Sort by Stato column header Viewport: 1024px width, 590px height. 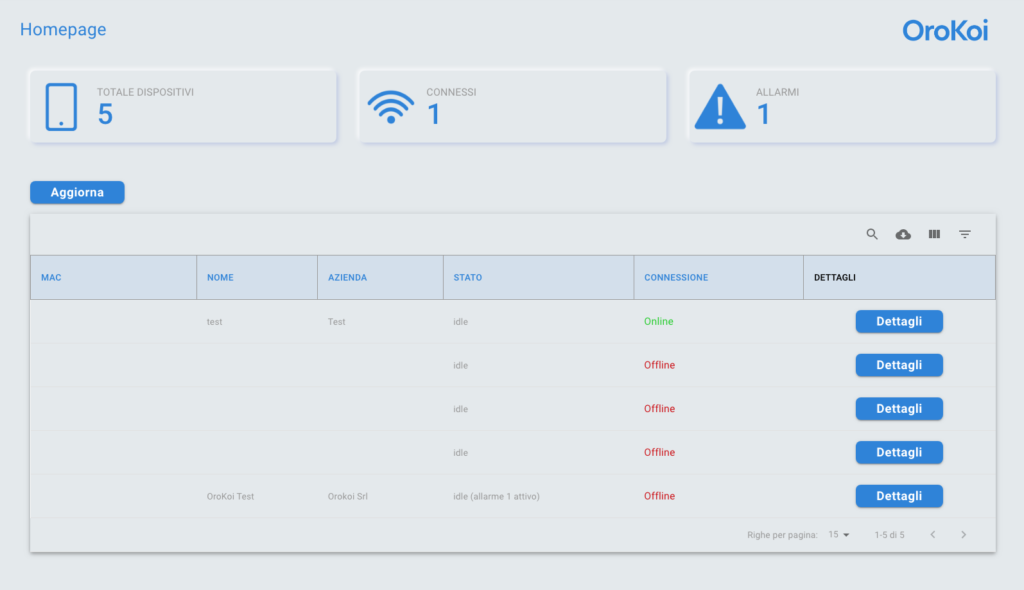click(467, 277)
